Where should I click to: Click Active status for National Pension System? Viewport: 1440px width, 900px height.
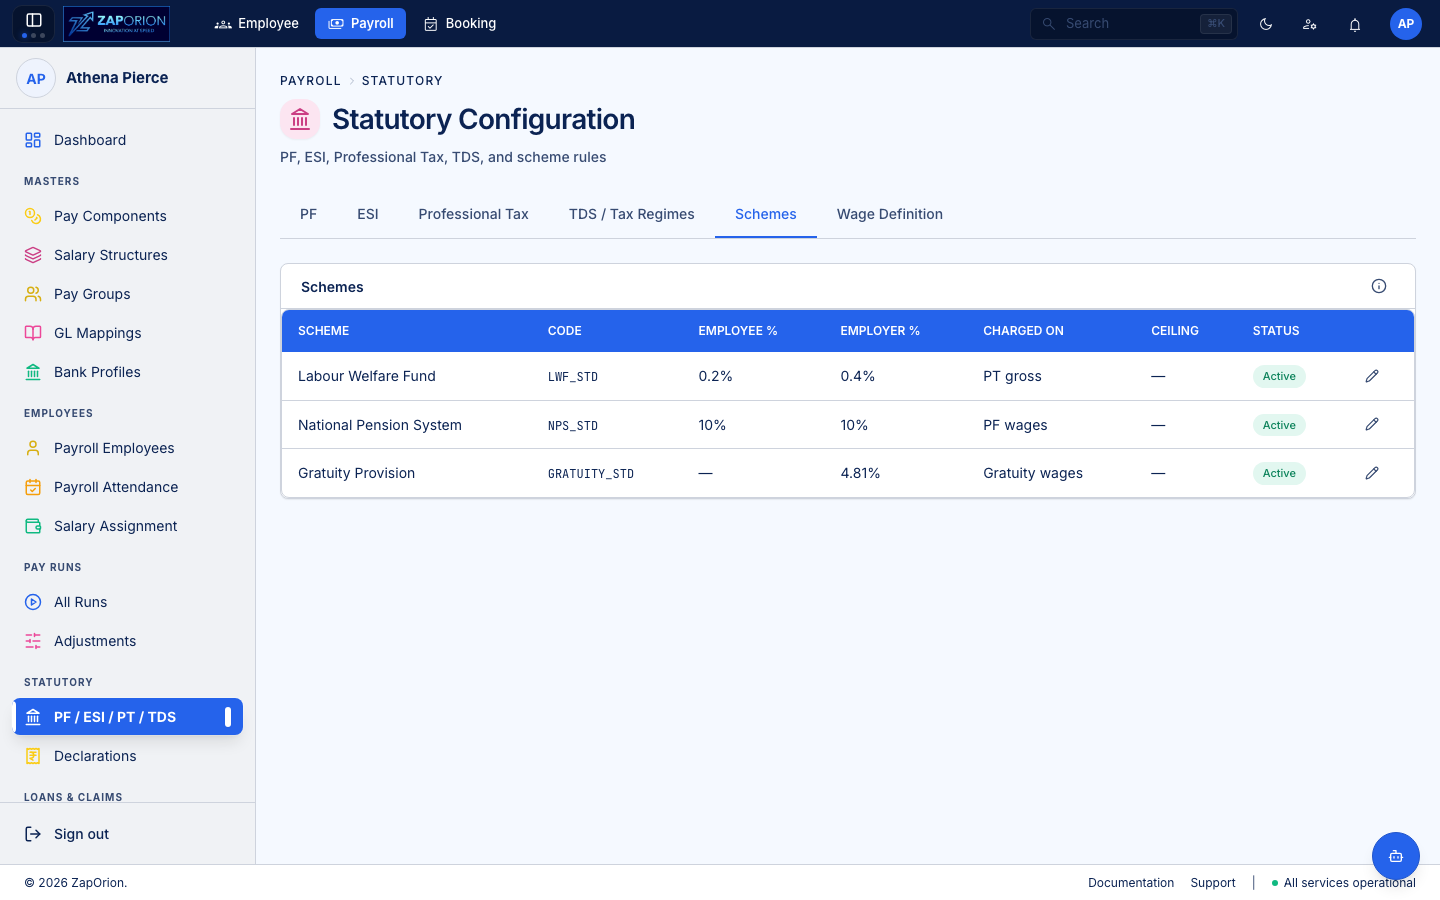pyautogui.click(x=1279, y=425)
